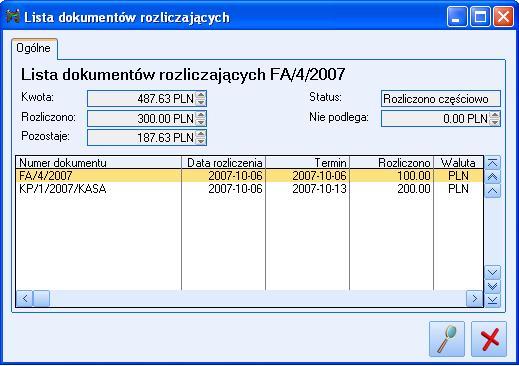
Task: Maximize the Lista dokumentów window
Action: 480,16
